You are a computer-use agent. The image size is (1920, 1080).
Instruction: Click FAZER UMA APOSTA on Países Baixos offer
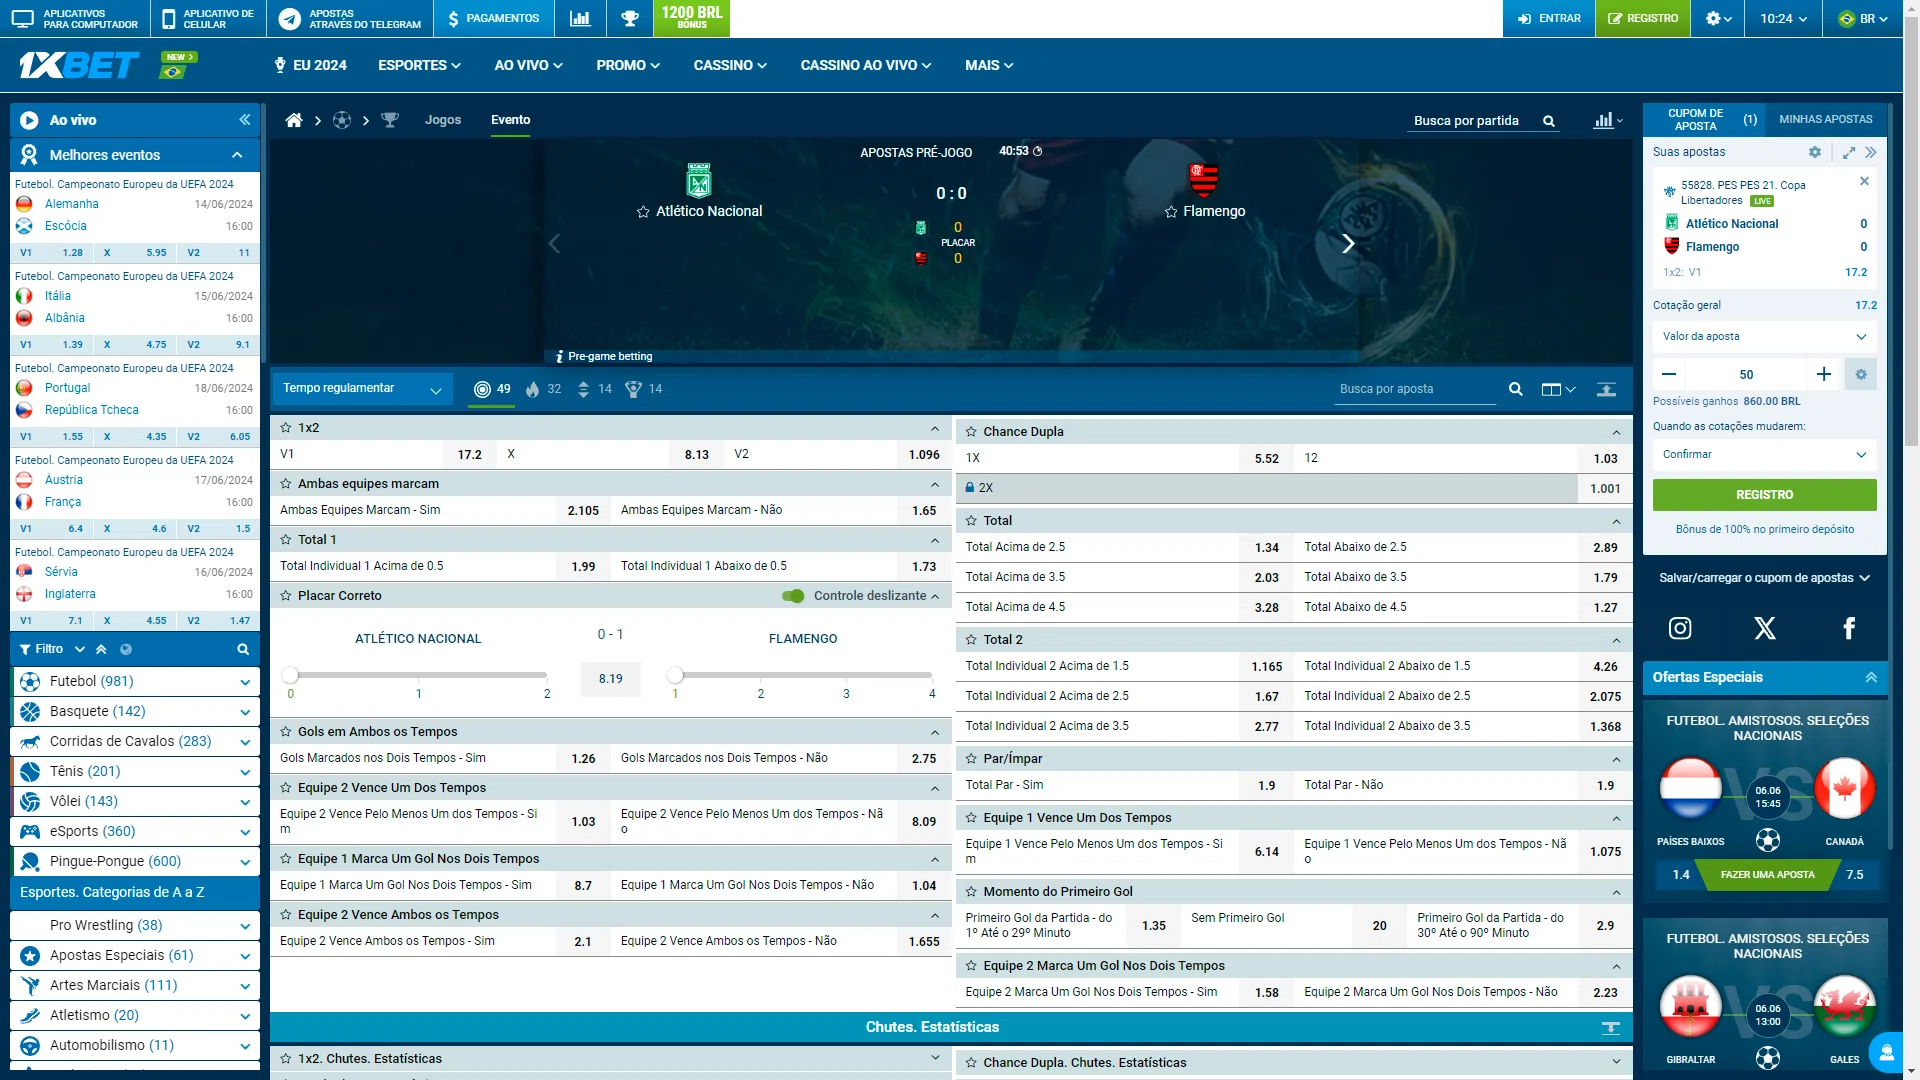(x=1767, y=875)
